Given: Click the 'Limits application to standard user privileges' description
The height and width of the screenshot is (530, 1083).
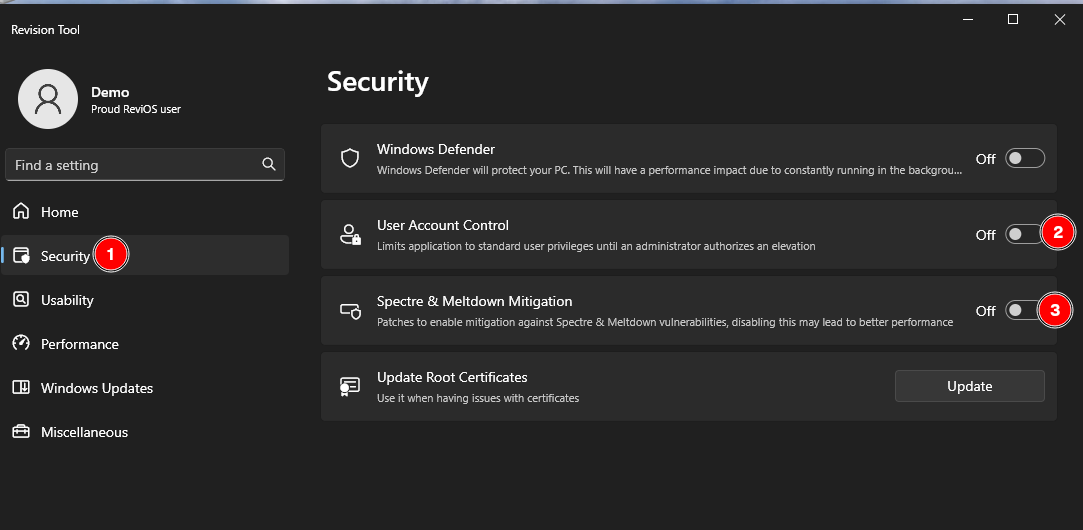Looking at the screenshot, I should click(596, 245).
